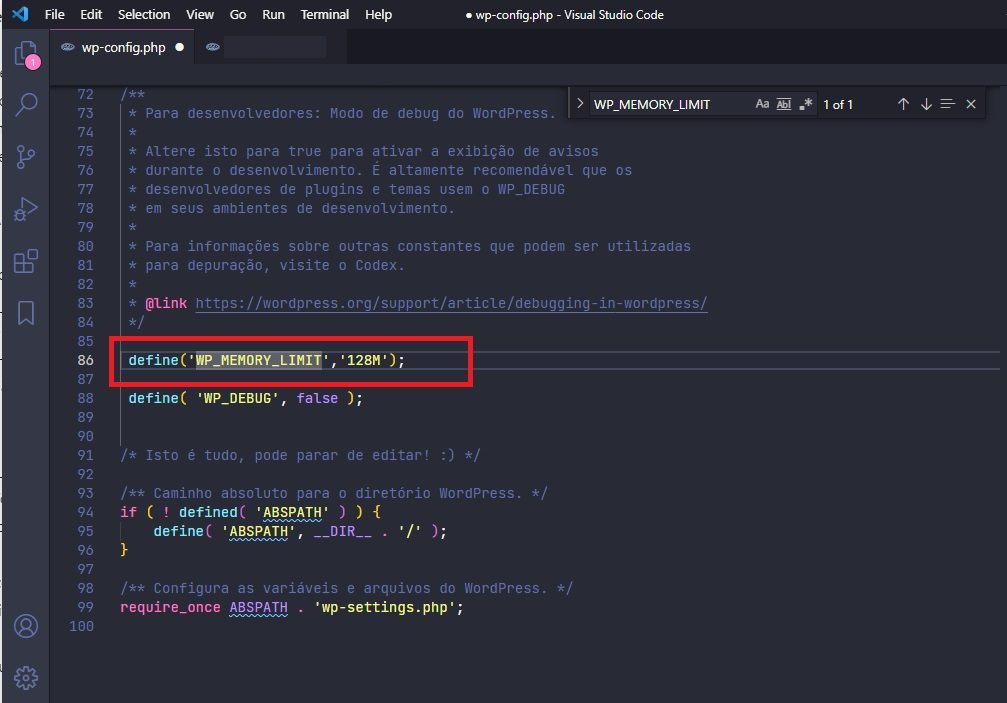Open the Search view in activity bar
The image size is (1007, 703).
[x=26, y=104]
